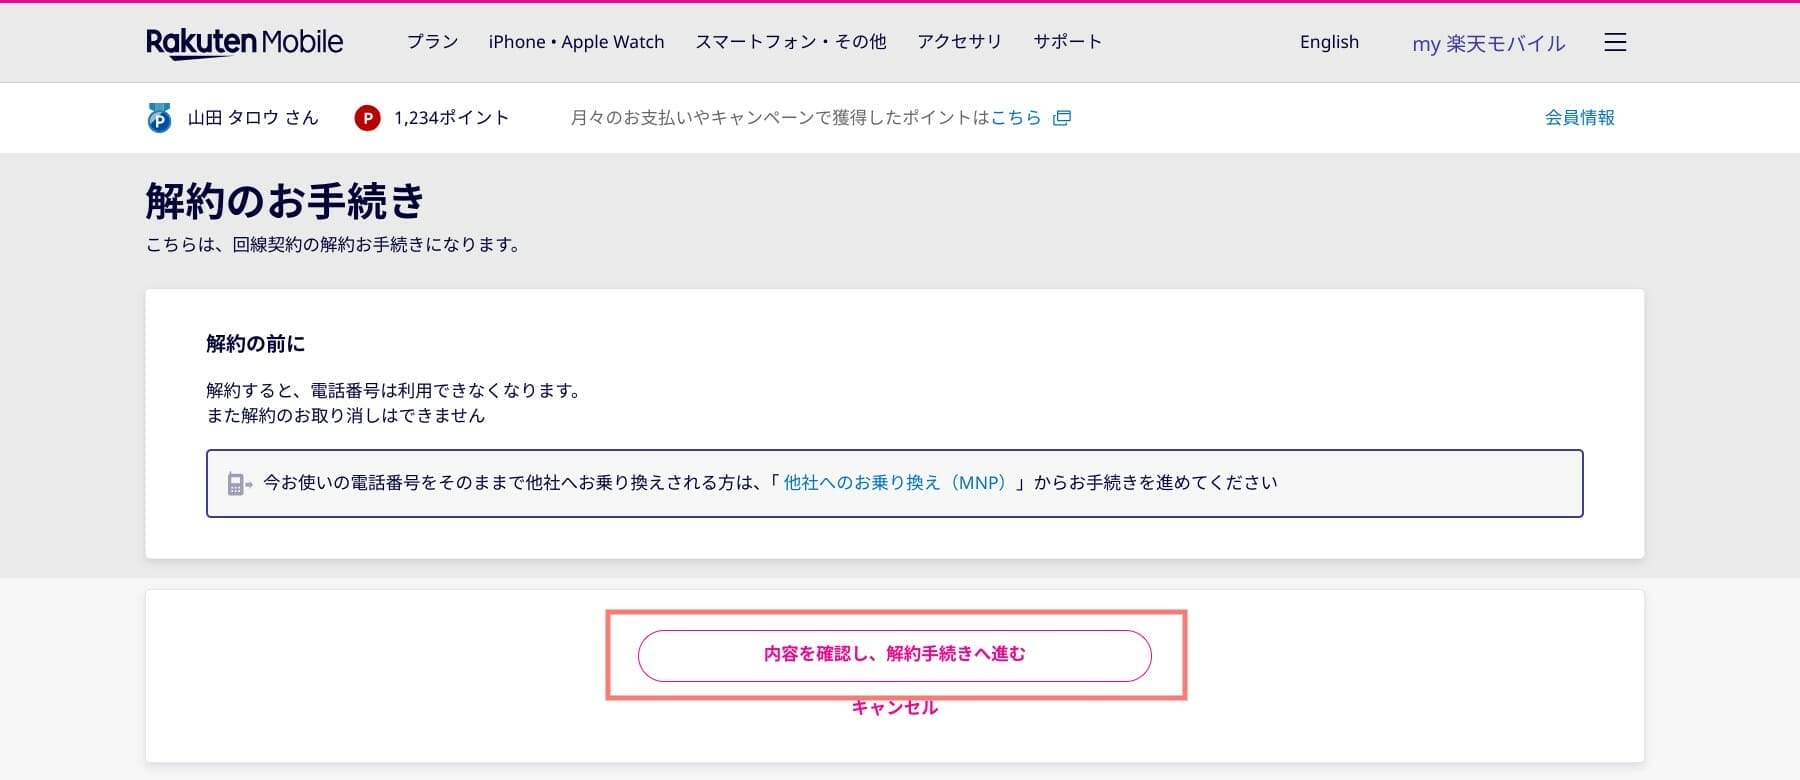Screen dimensions: 1800x780
Task: Click the phone transfer icon in MNP notice
Action: tap(239, 484)
